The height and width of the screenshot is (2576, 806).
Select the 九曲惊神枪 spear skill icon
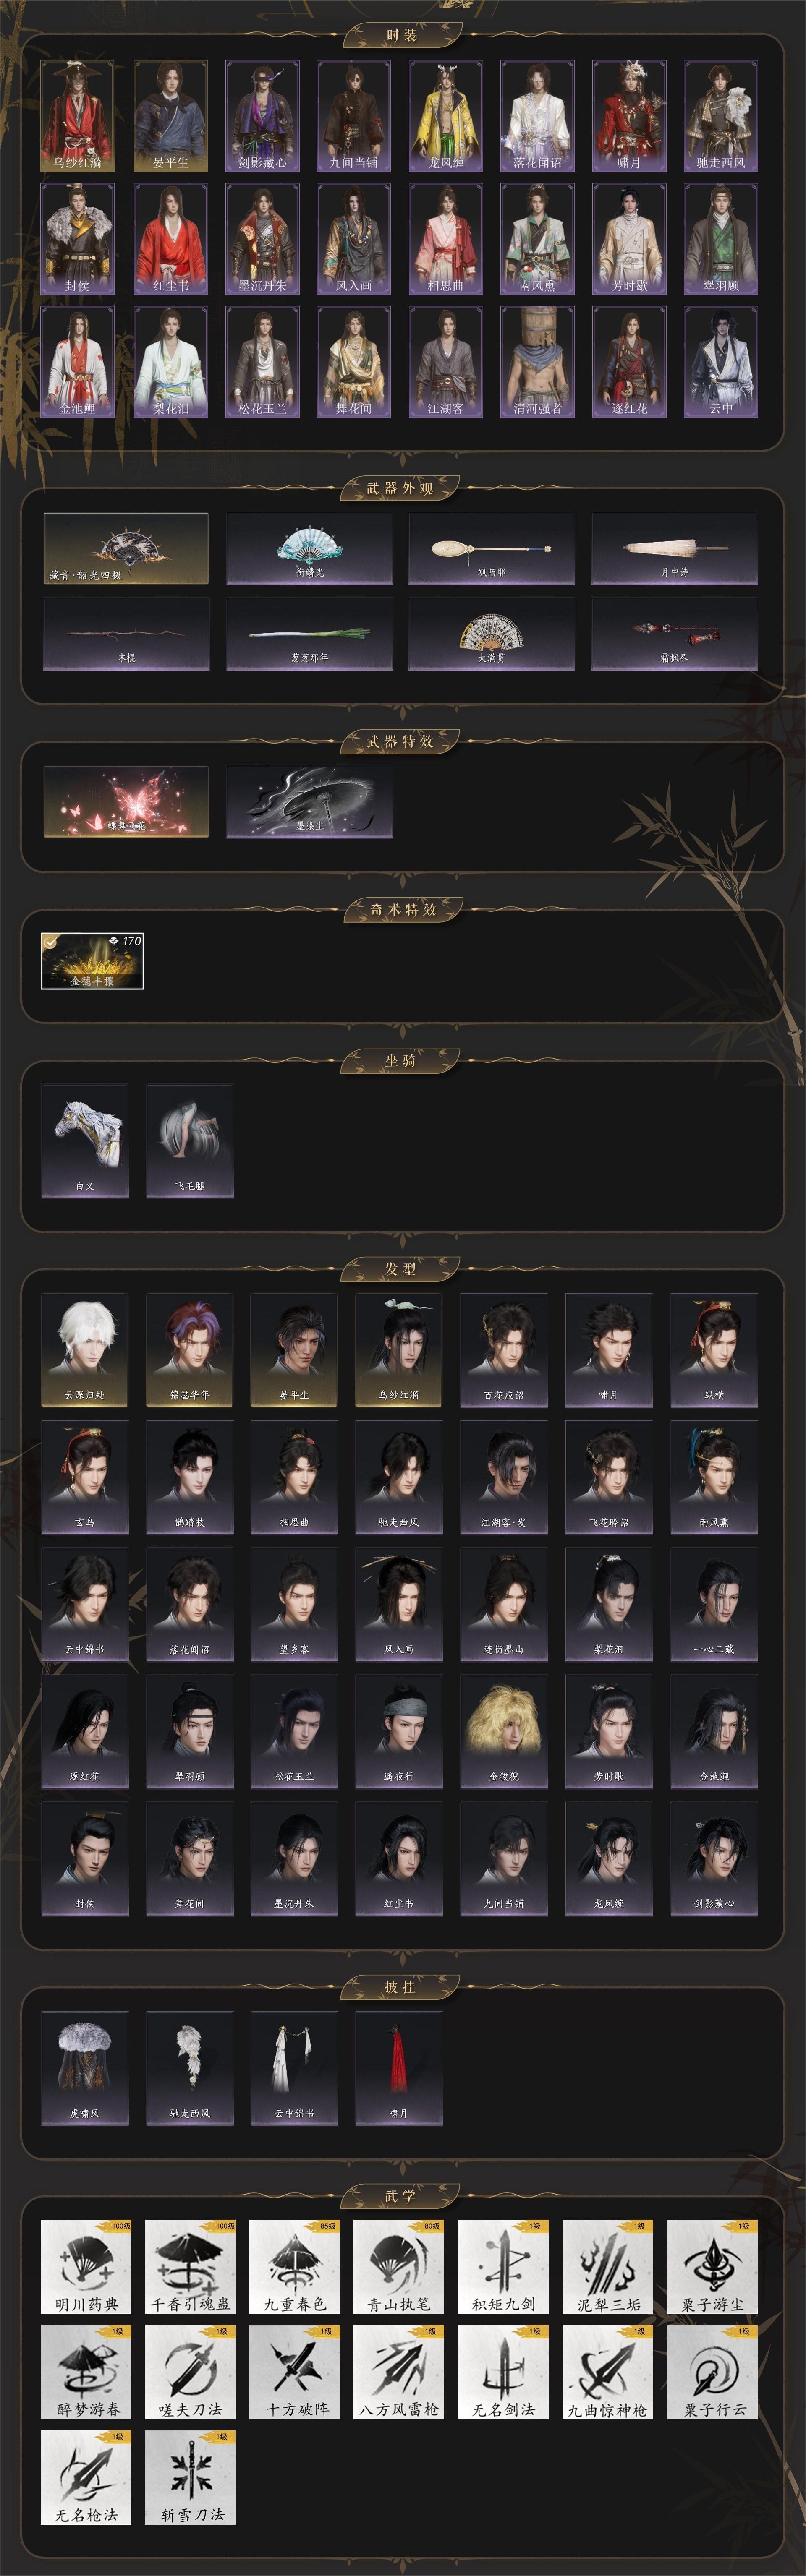607,2372
